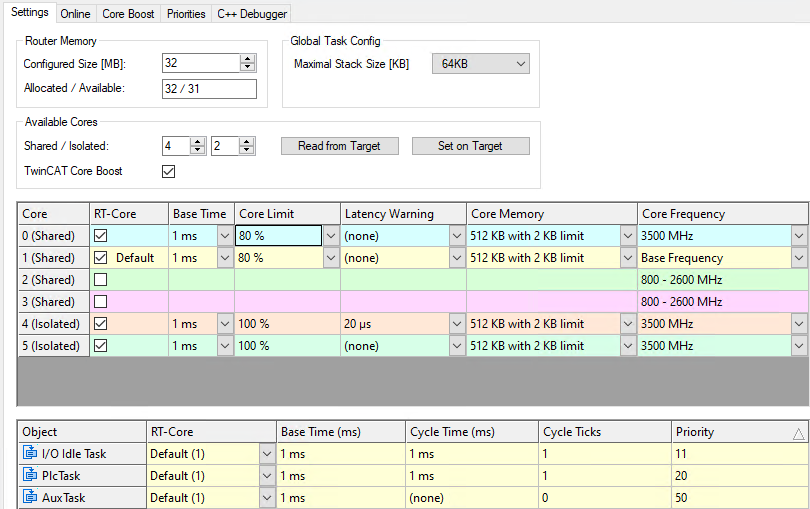Screen dimensions: 810x509
Task: Open Core Frequency dropdown for Core 1
Action: pos(799,258)
